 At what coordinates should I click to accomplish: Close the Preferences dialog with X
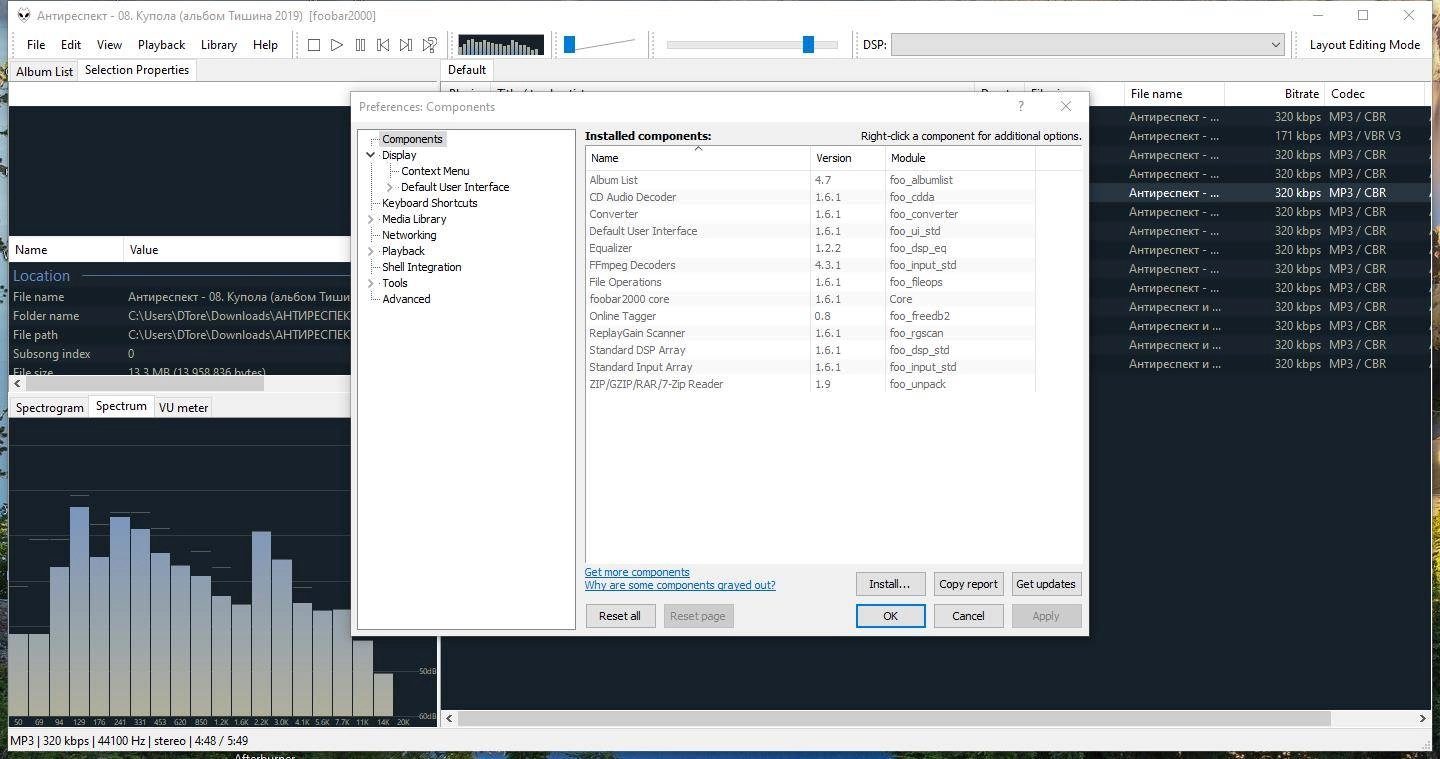click(x=1065, y=106)
